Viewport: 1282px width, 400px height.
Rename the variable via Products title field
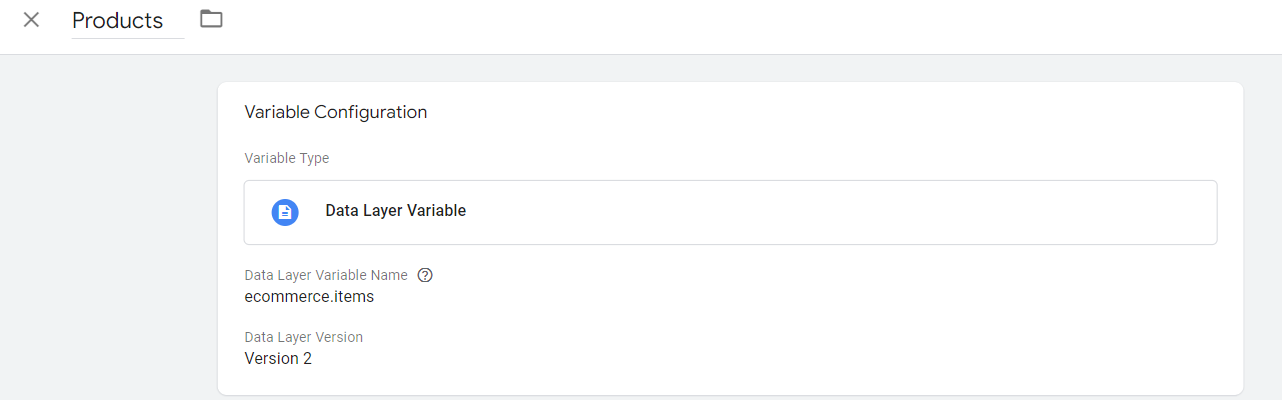pos(128,21)
